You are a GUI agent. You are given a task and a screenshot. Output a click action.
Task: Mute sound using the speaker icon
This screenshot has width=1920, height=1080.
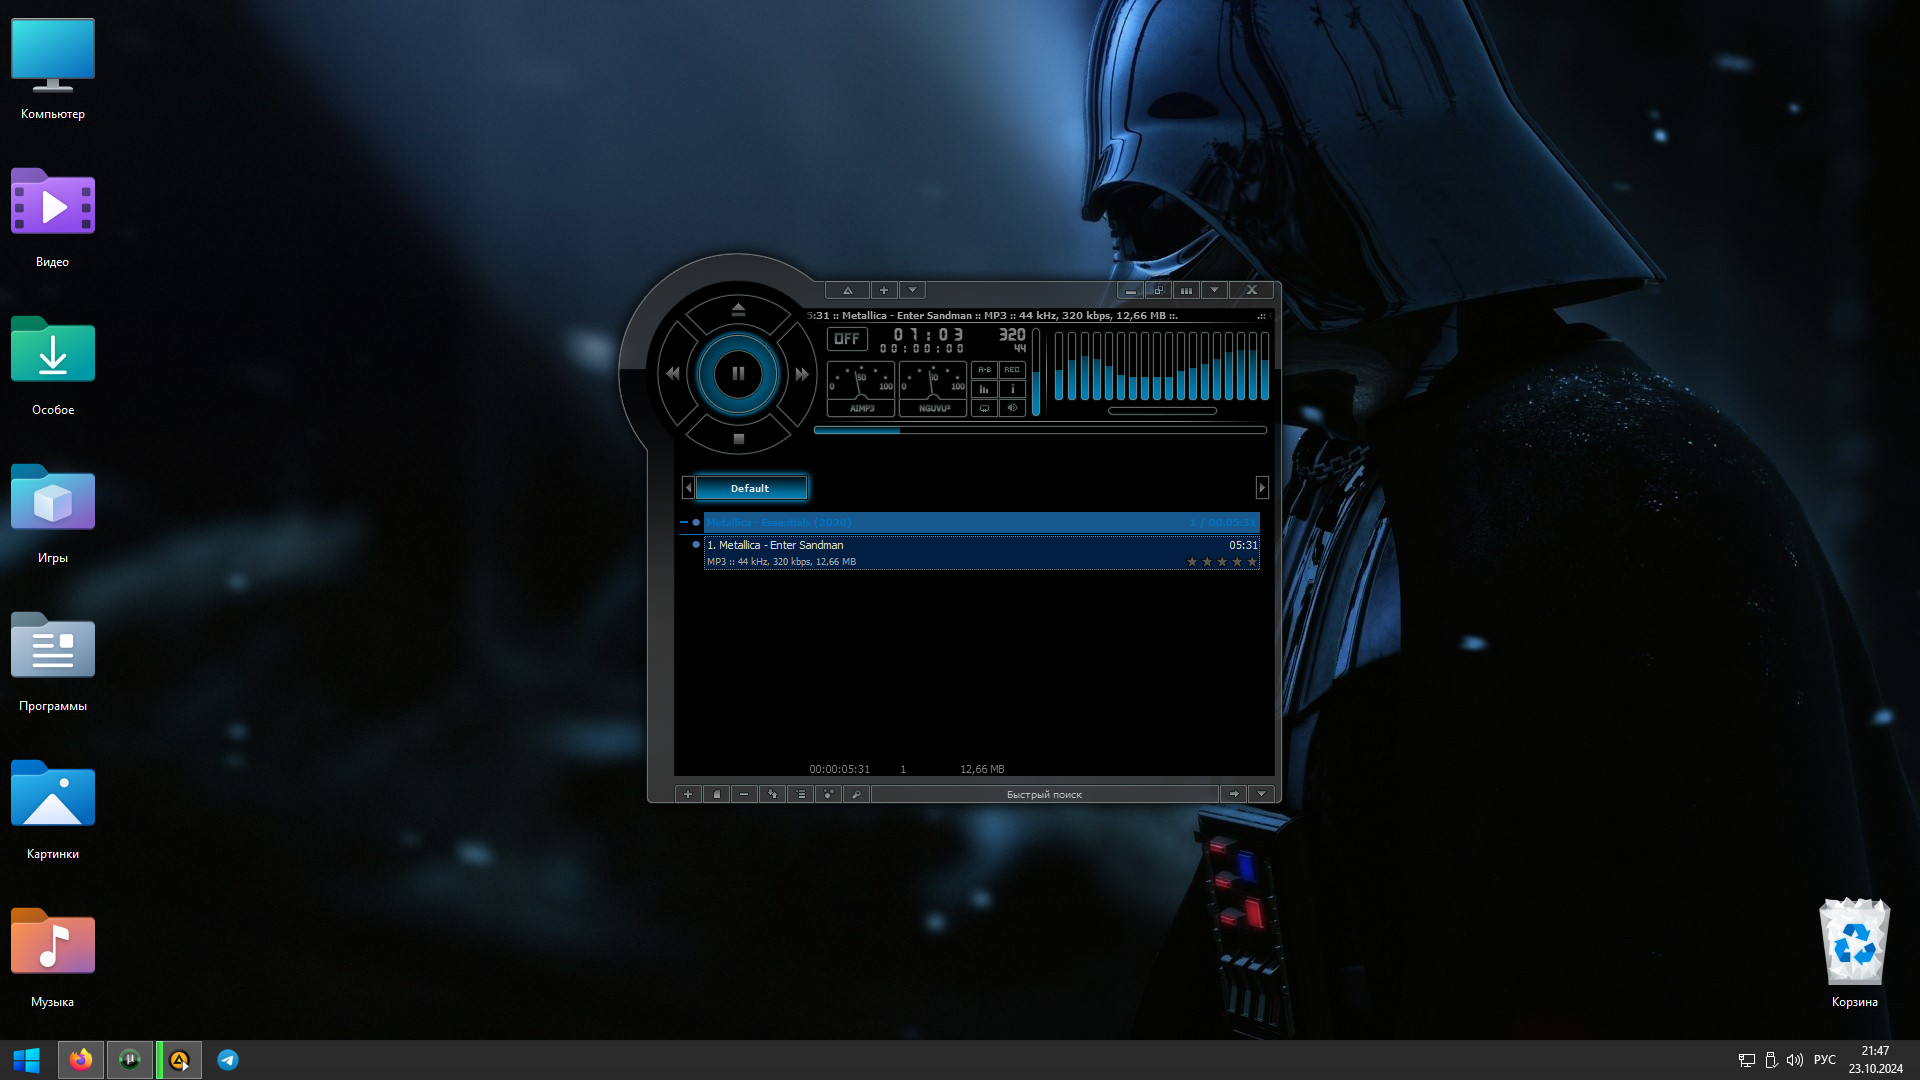tap(1012, 408)
